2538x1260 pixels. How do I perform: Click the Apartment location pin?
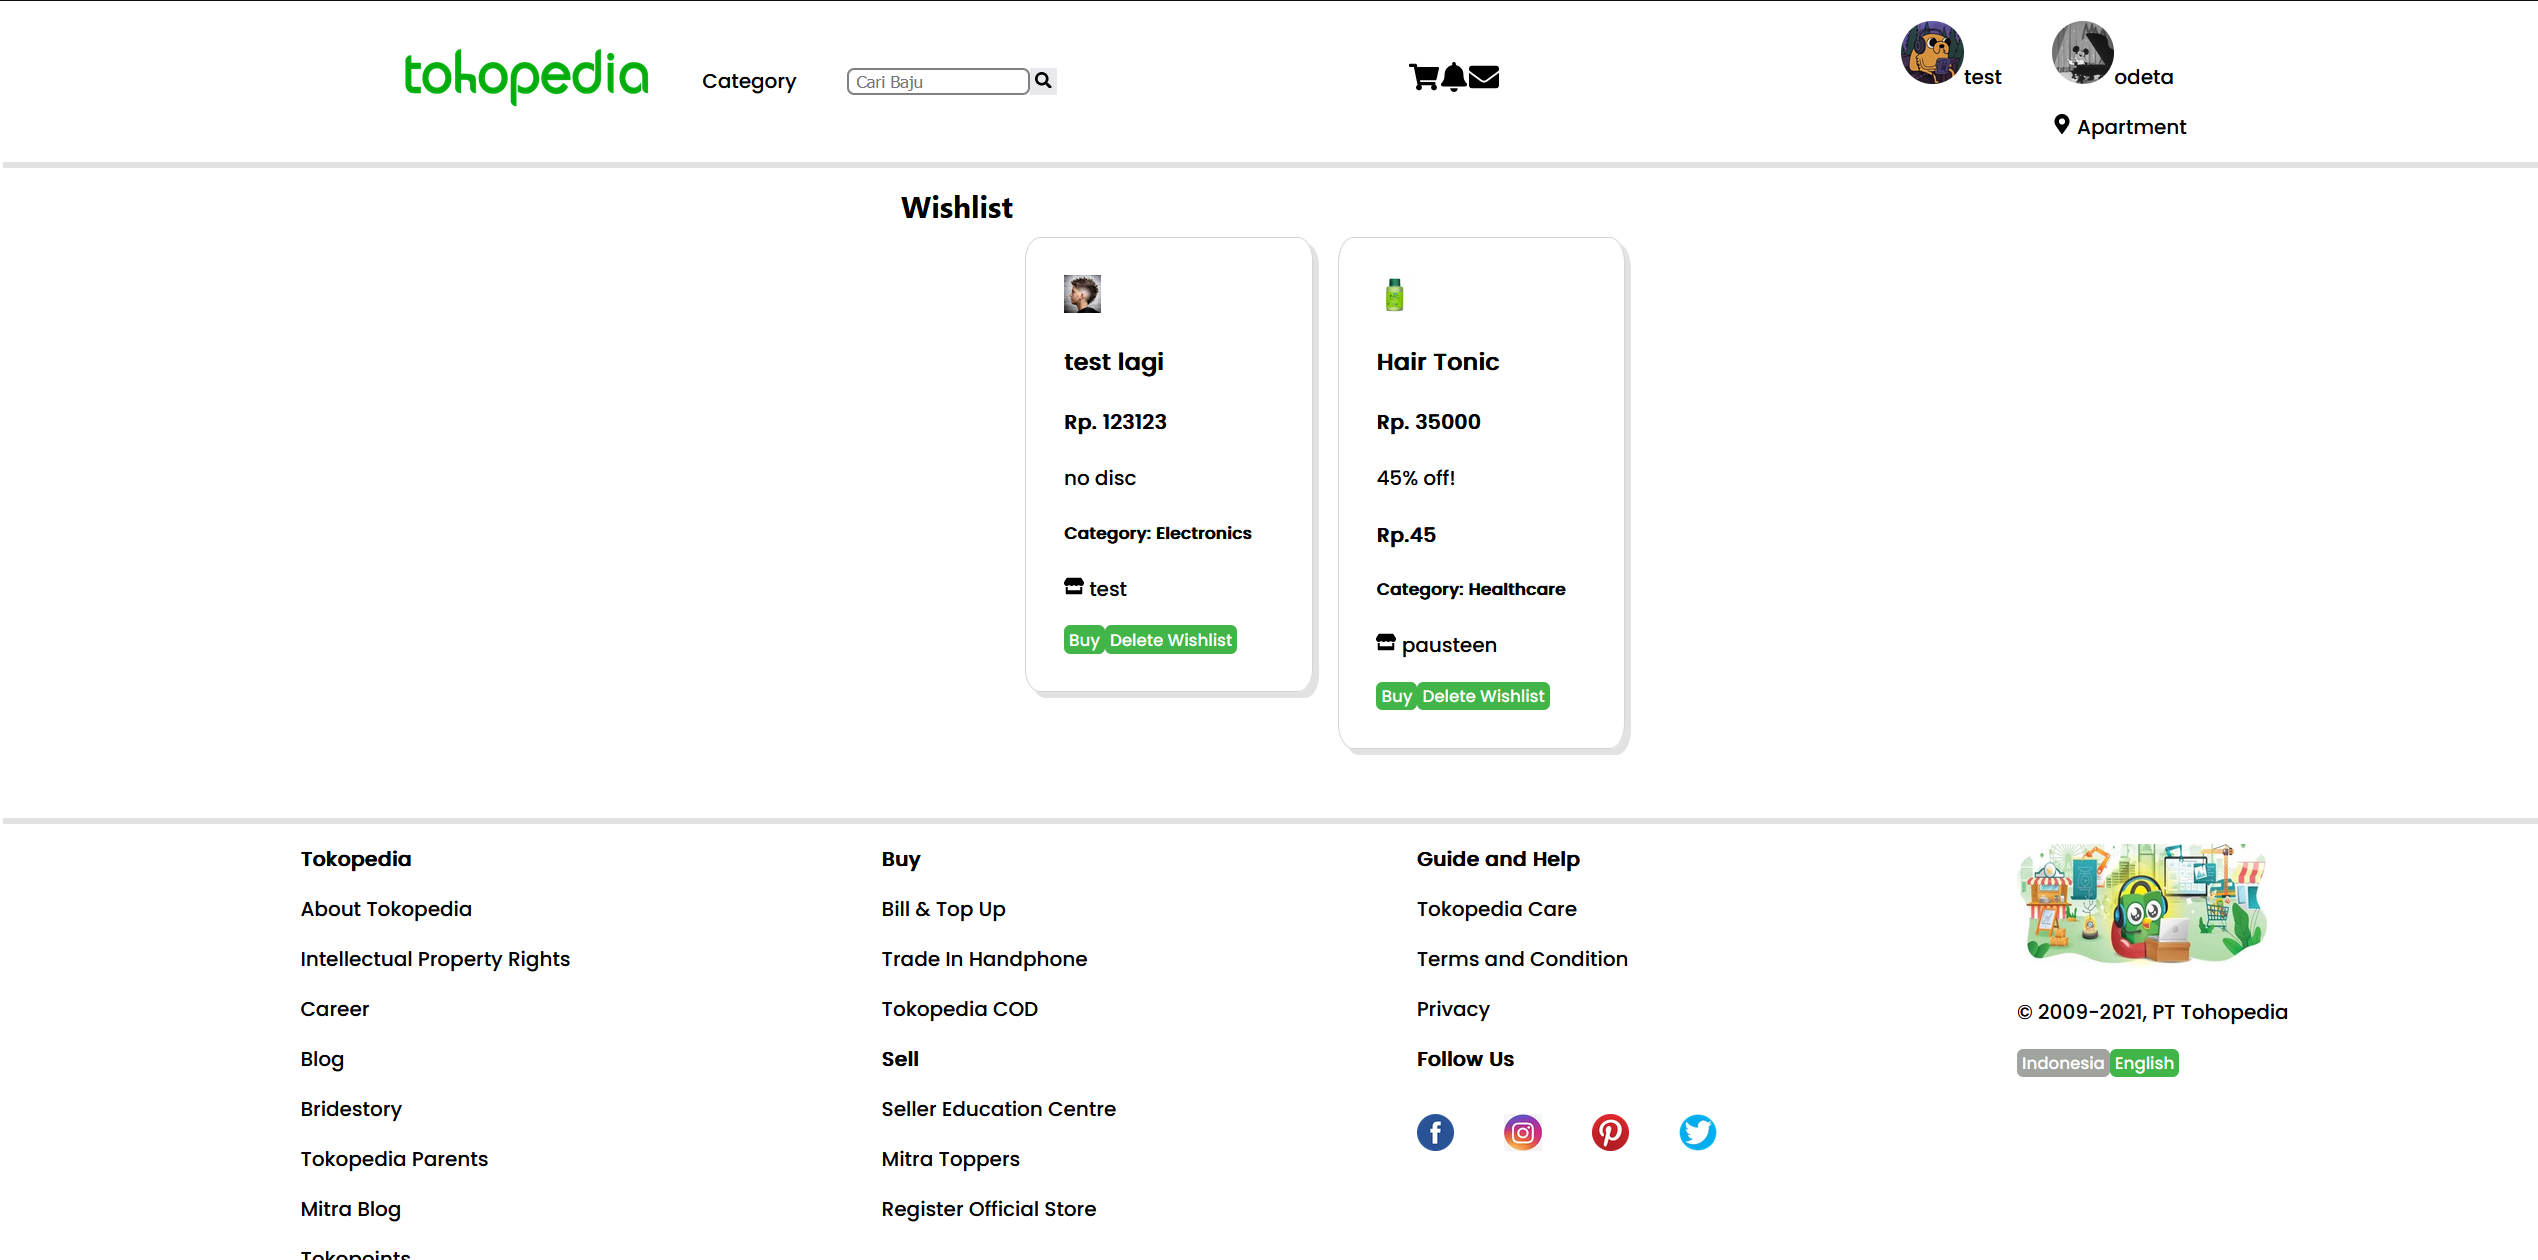[2061, 124]
